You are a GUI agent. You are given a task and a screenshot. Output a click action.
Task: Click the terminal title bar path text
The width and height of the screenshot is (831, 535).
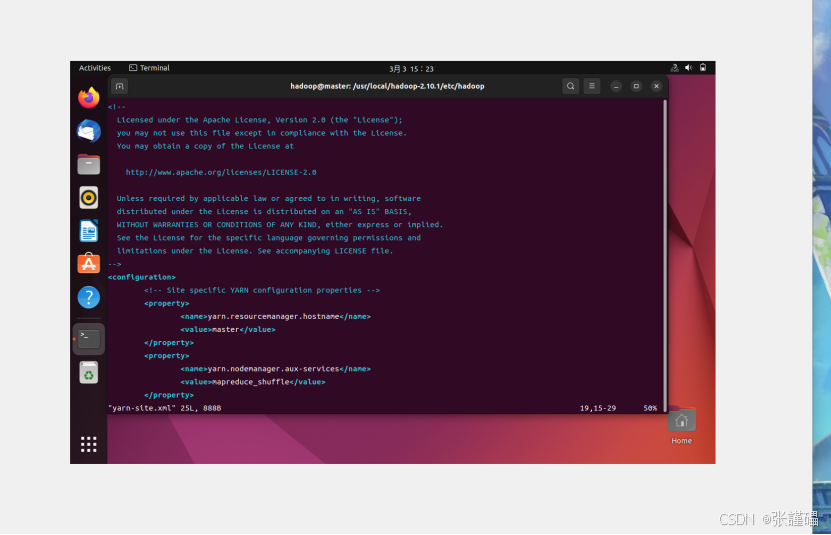click(387, 86)
